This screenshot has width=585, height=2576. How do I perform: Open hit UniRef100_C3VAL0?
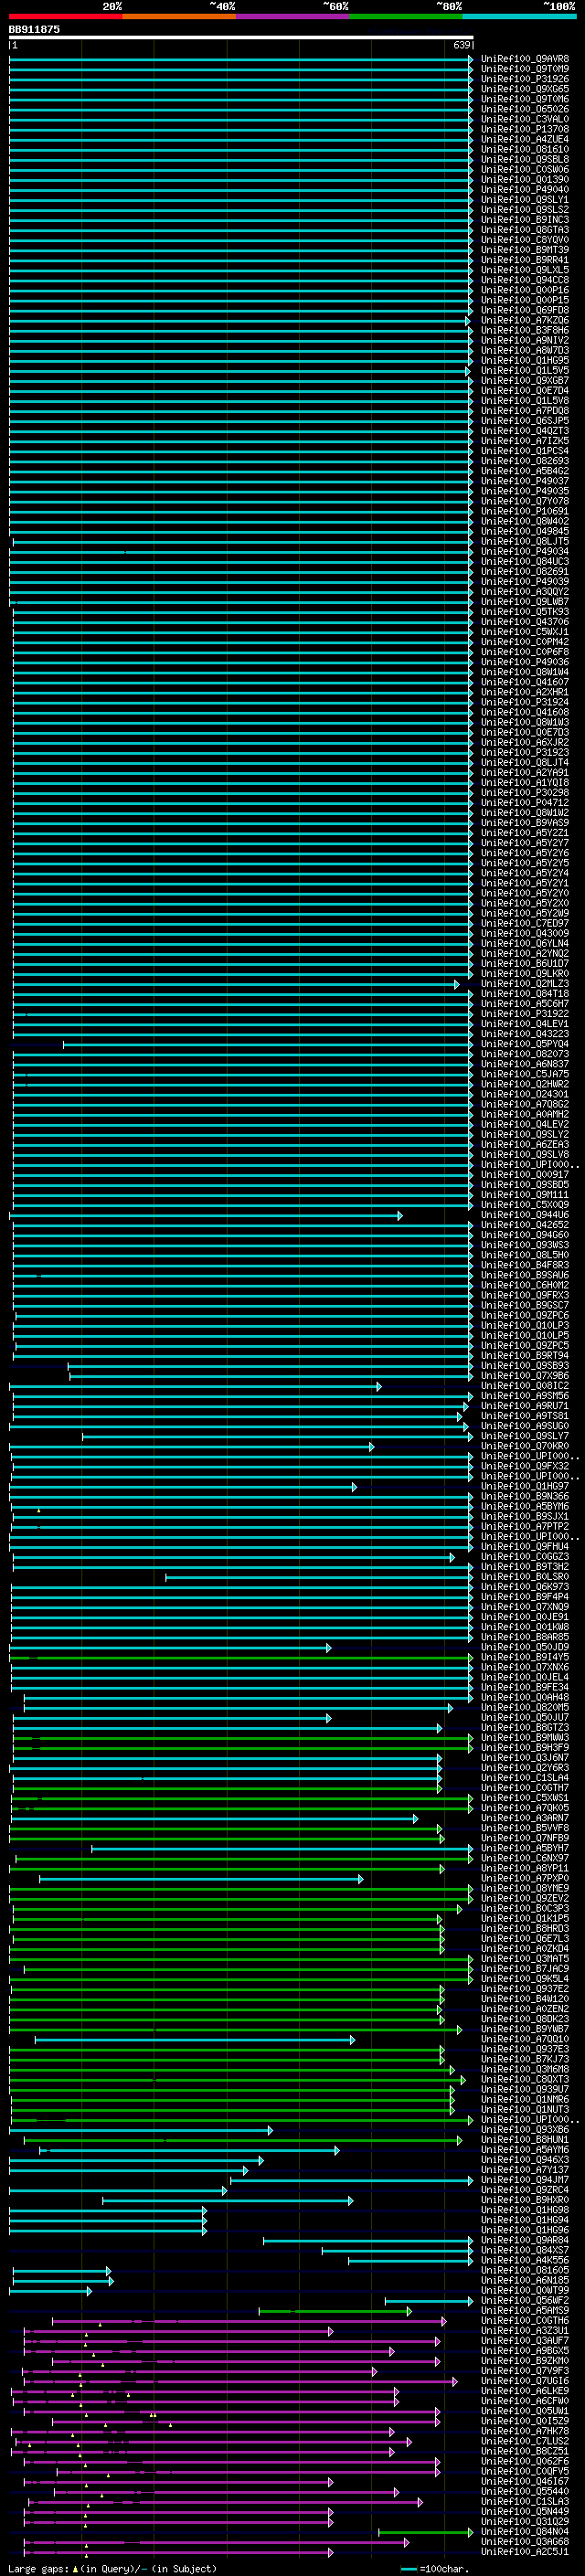click(524, 119)
